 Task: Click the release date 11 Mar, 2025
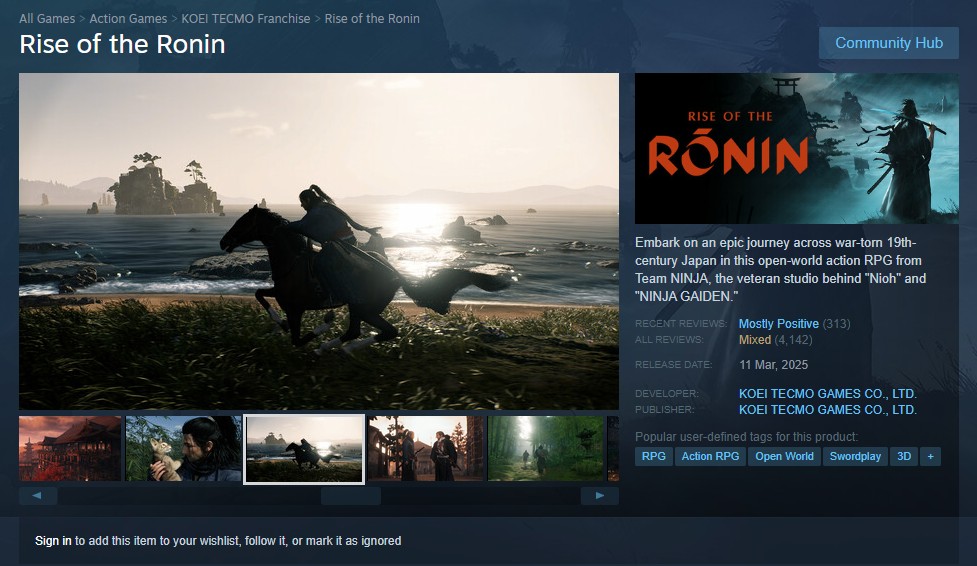773,365
